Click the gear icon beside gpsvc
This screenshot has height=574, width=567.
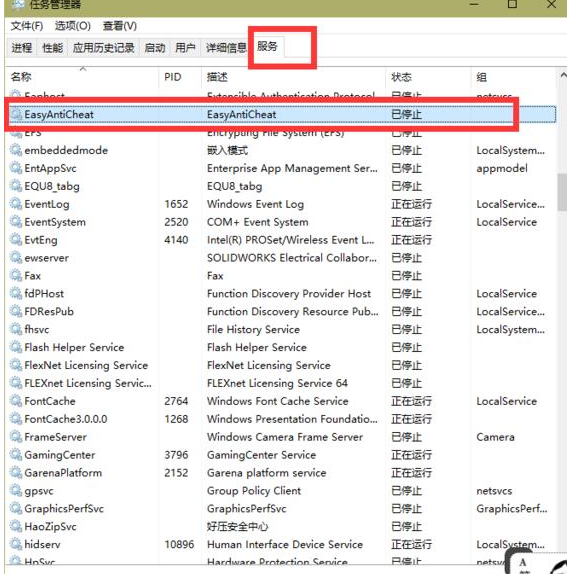tap(16, 491)
